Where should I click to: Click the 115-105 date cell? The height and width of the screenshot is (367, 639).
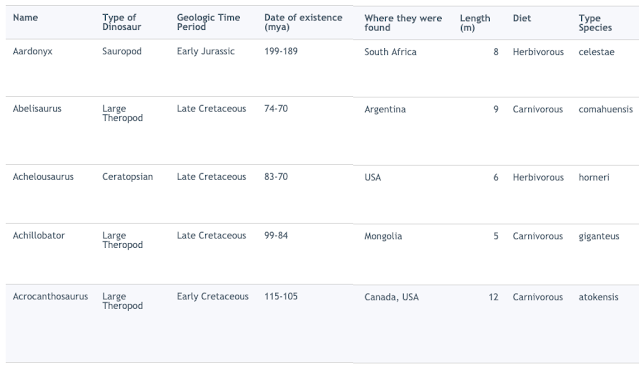281,297
